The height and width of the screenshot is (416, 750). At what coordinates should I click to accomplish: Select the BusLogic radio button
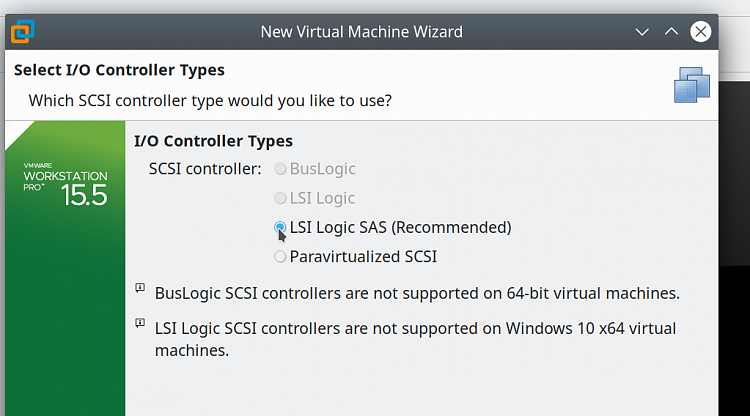280,169
